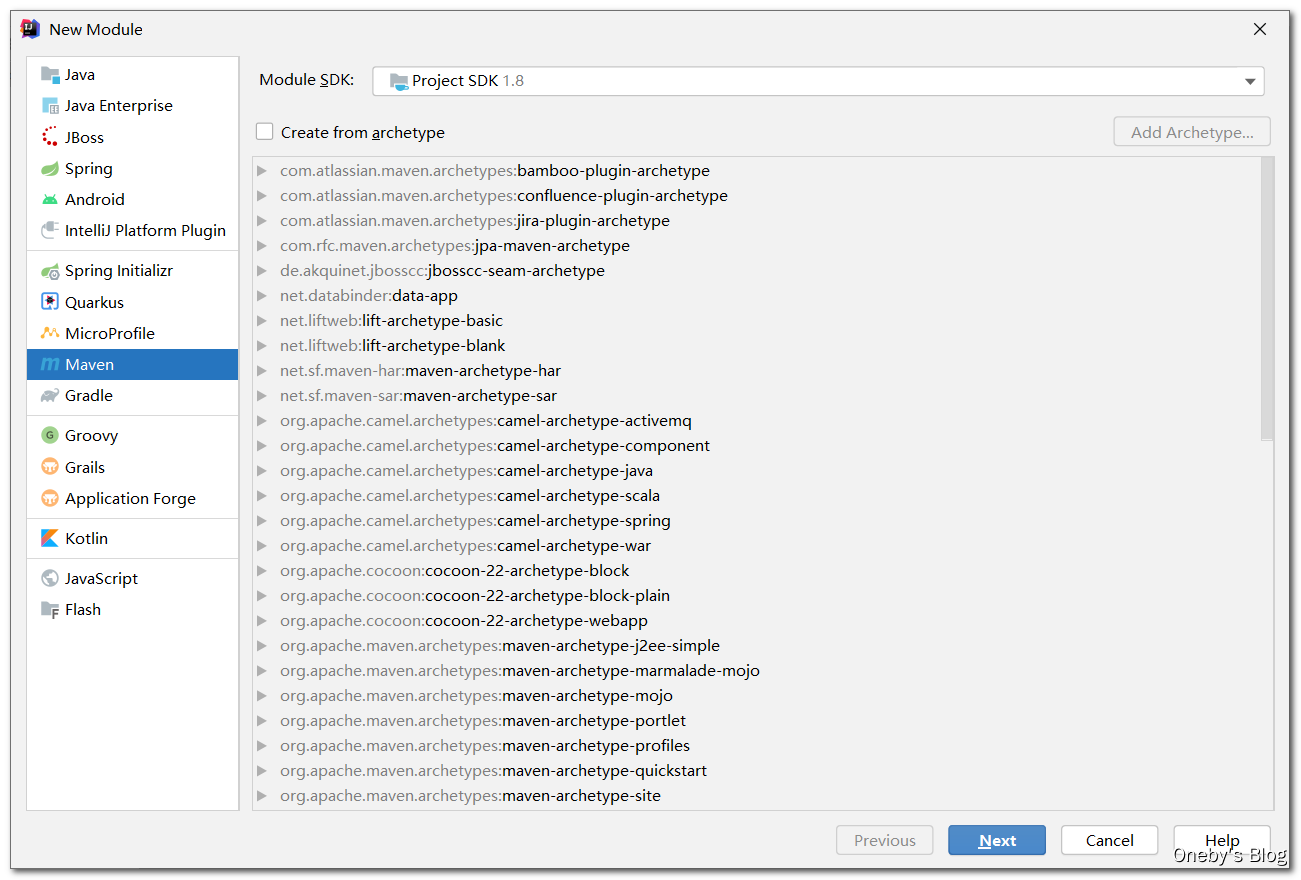Screen dimensions: 1301x880
Task: Click the JavaScript globe icon
Action: 50,578
